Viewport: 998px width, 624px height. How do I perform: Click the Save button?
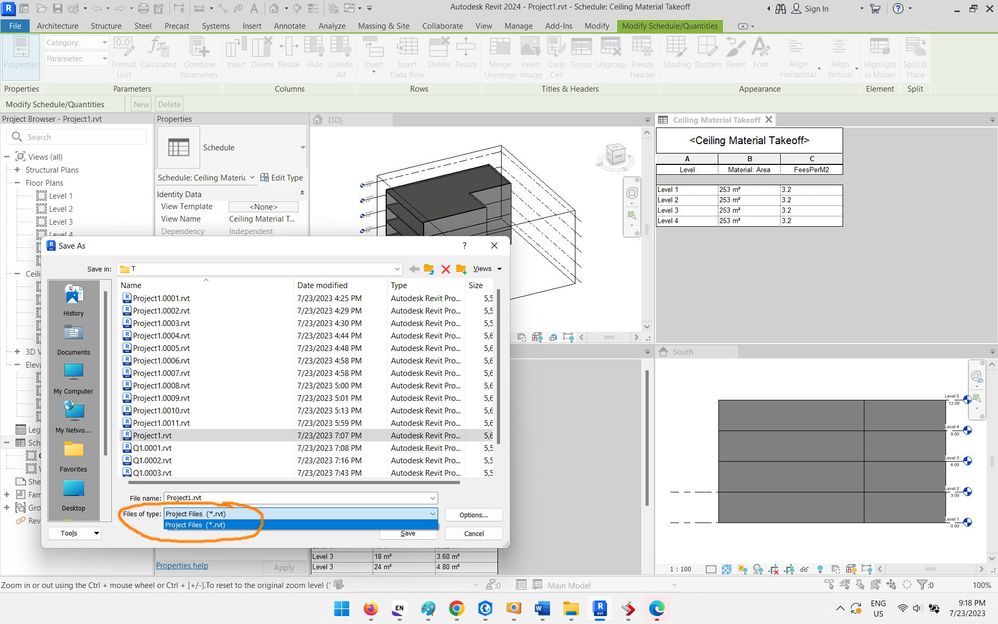408,533
